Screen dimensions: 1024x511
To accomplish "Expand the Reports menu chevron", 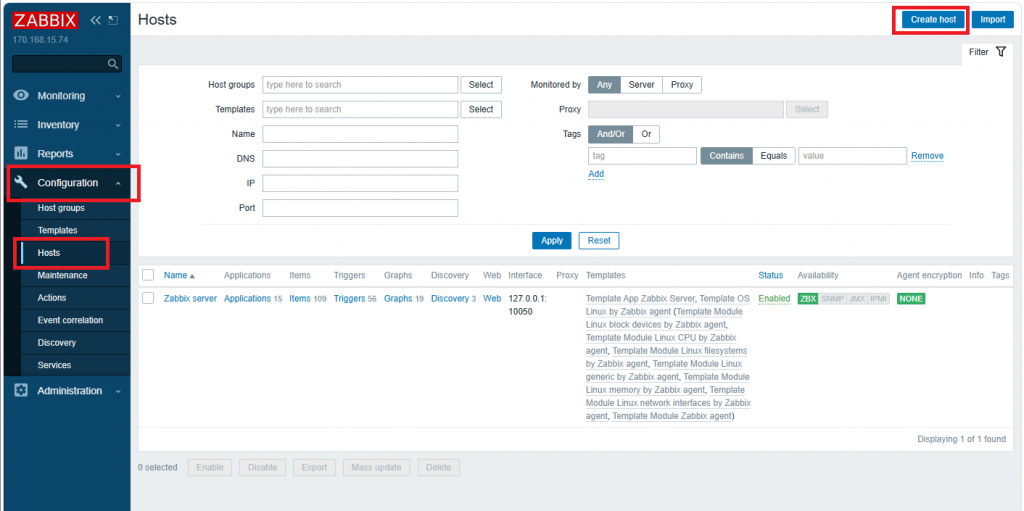I will [x=118, y=154].
